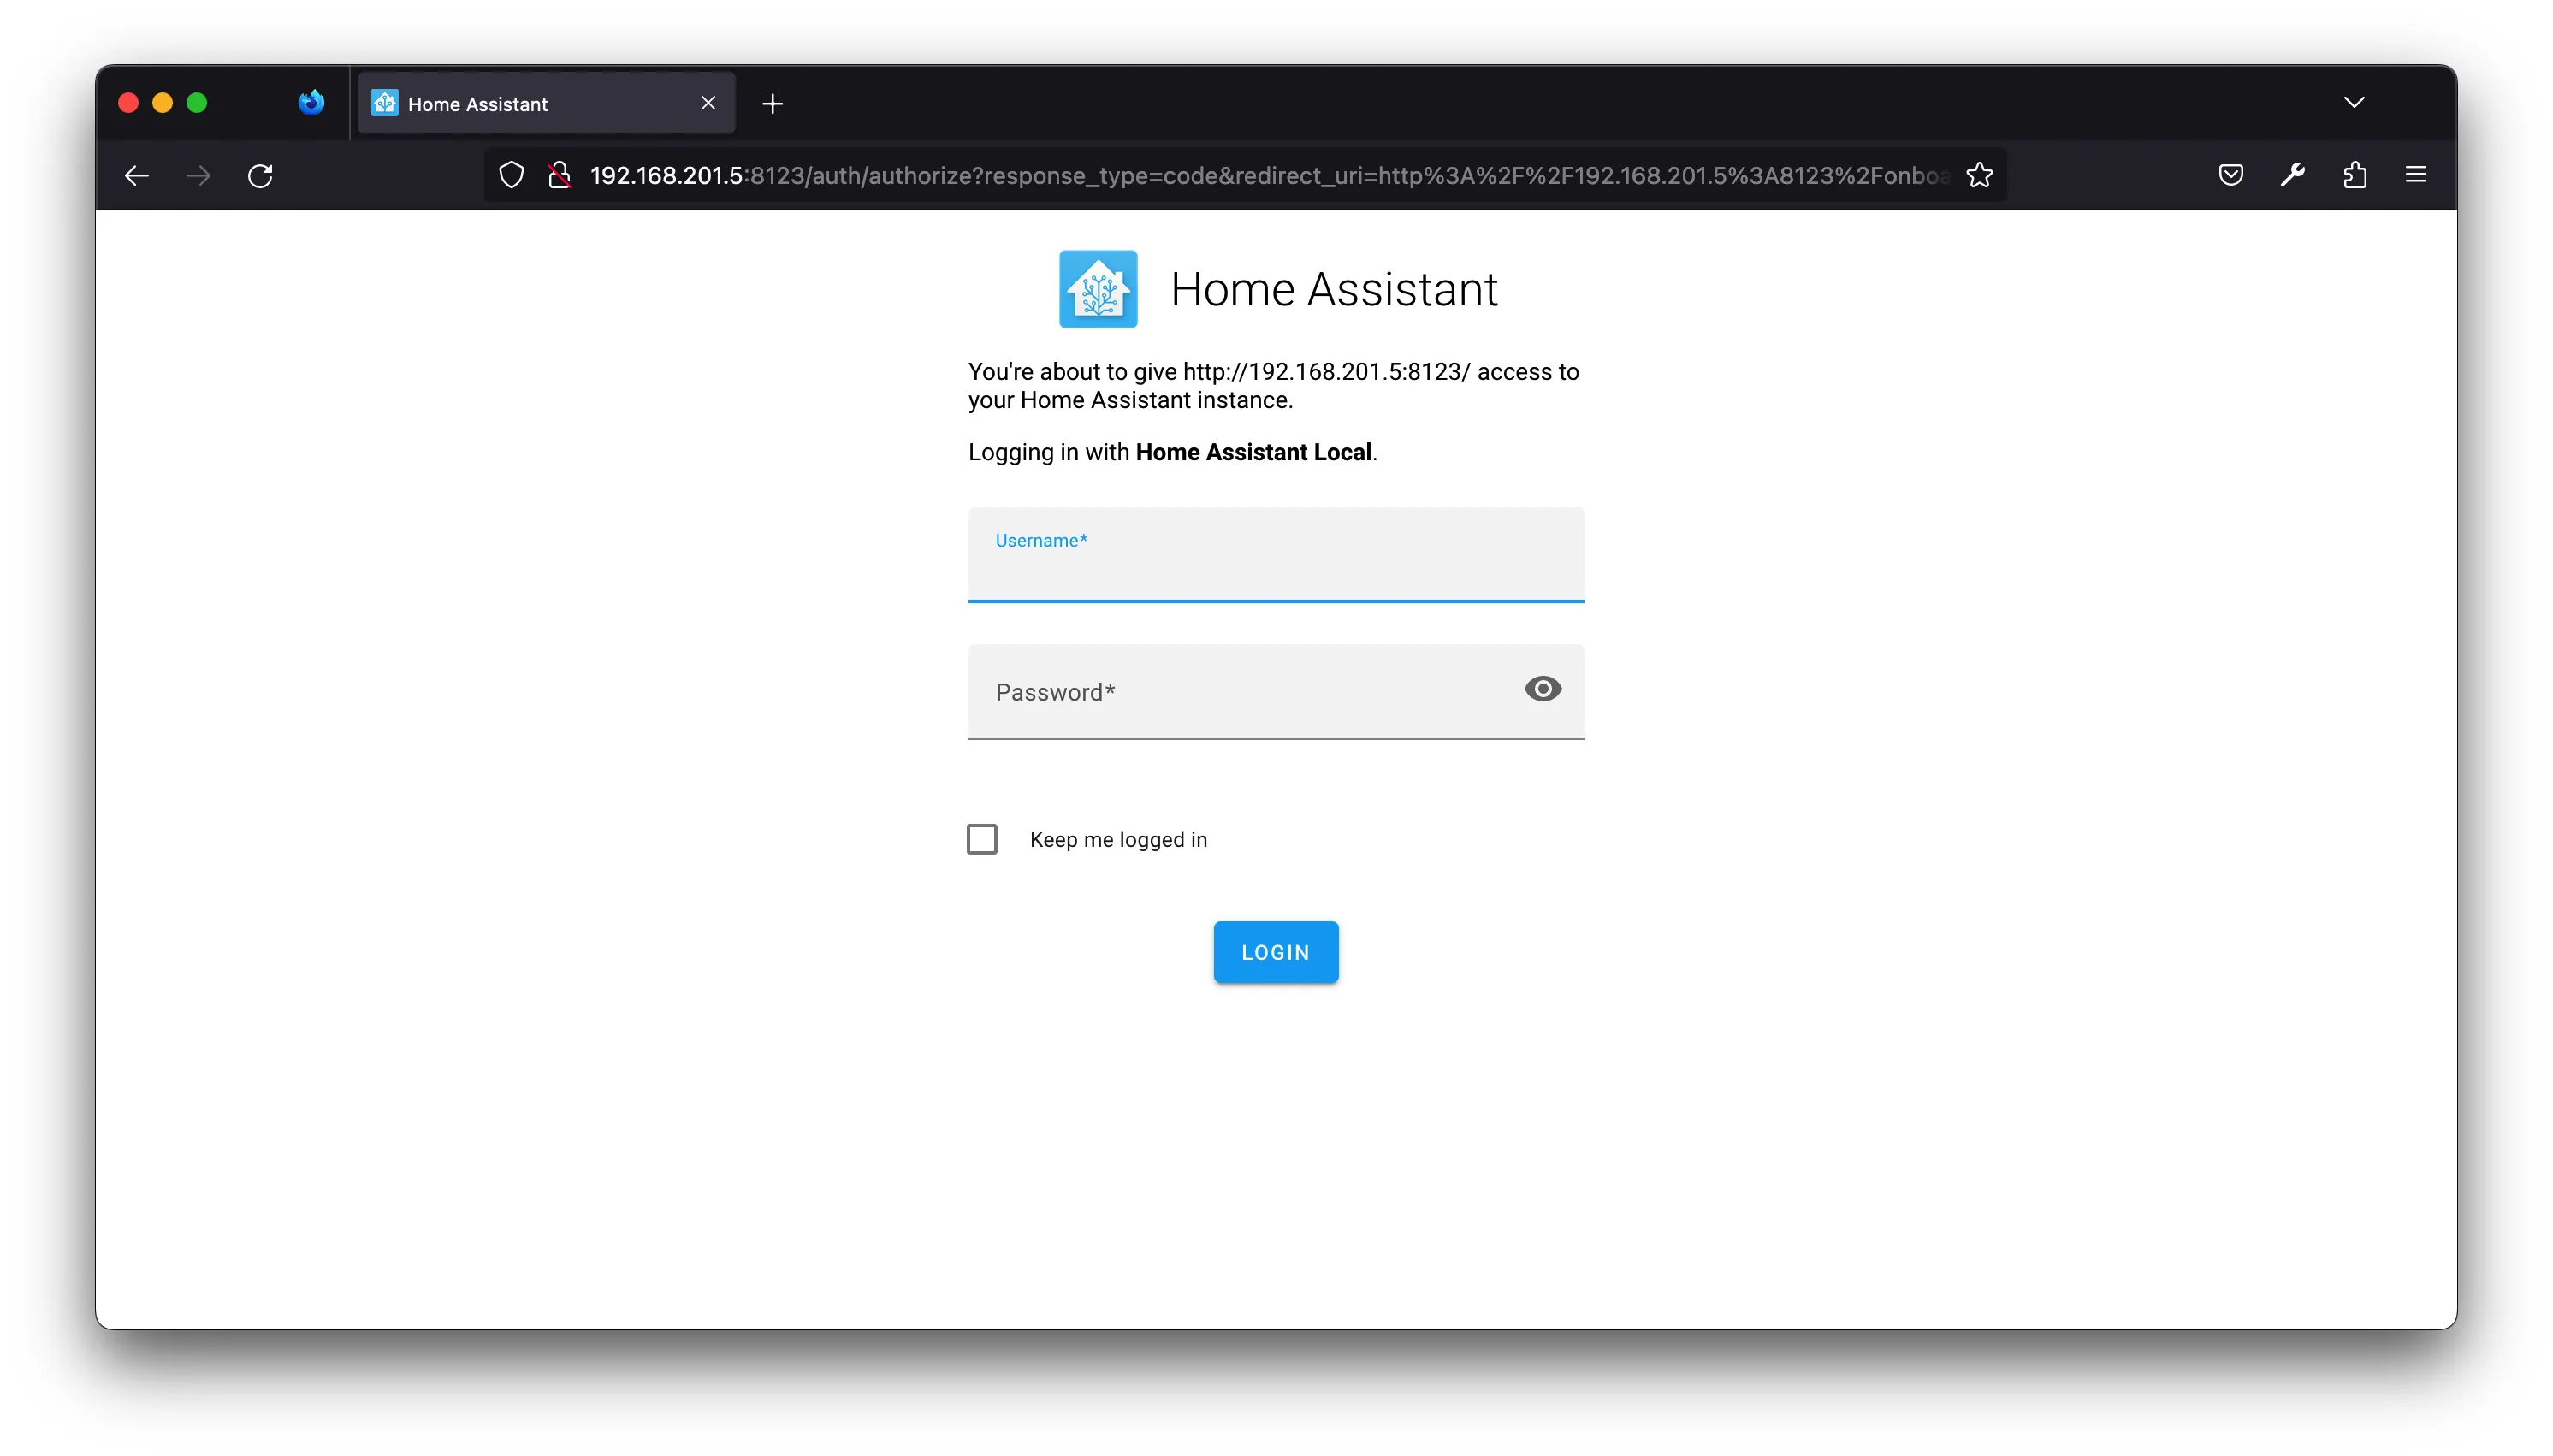Save page to Pocket
The image size is (2553, 1456).
point(2230,176)
